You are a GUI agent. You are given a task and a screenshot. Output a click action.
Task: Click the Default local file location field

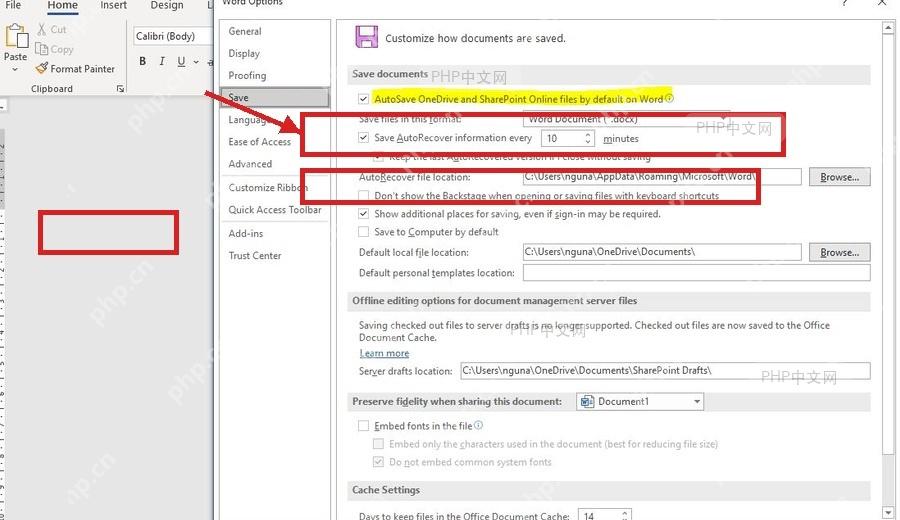(x=662, y=252)
